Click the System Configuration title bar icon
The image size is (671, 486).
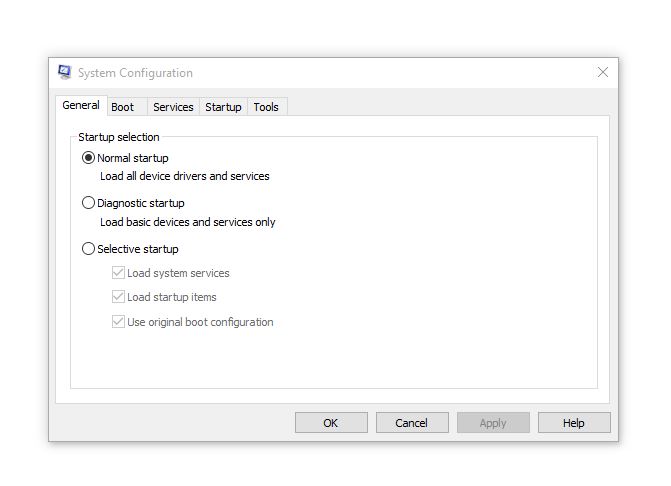click(65, 72)
